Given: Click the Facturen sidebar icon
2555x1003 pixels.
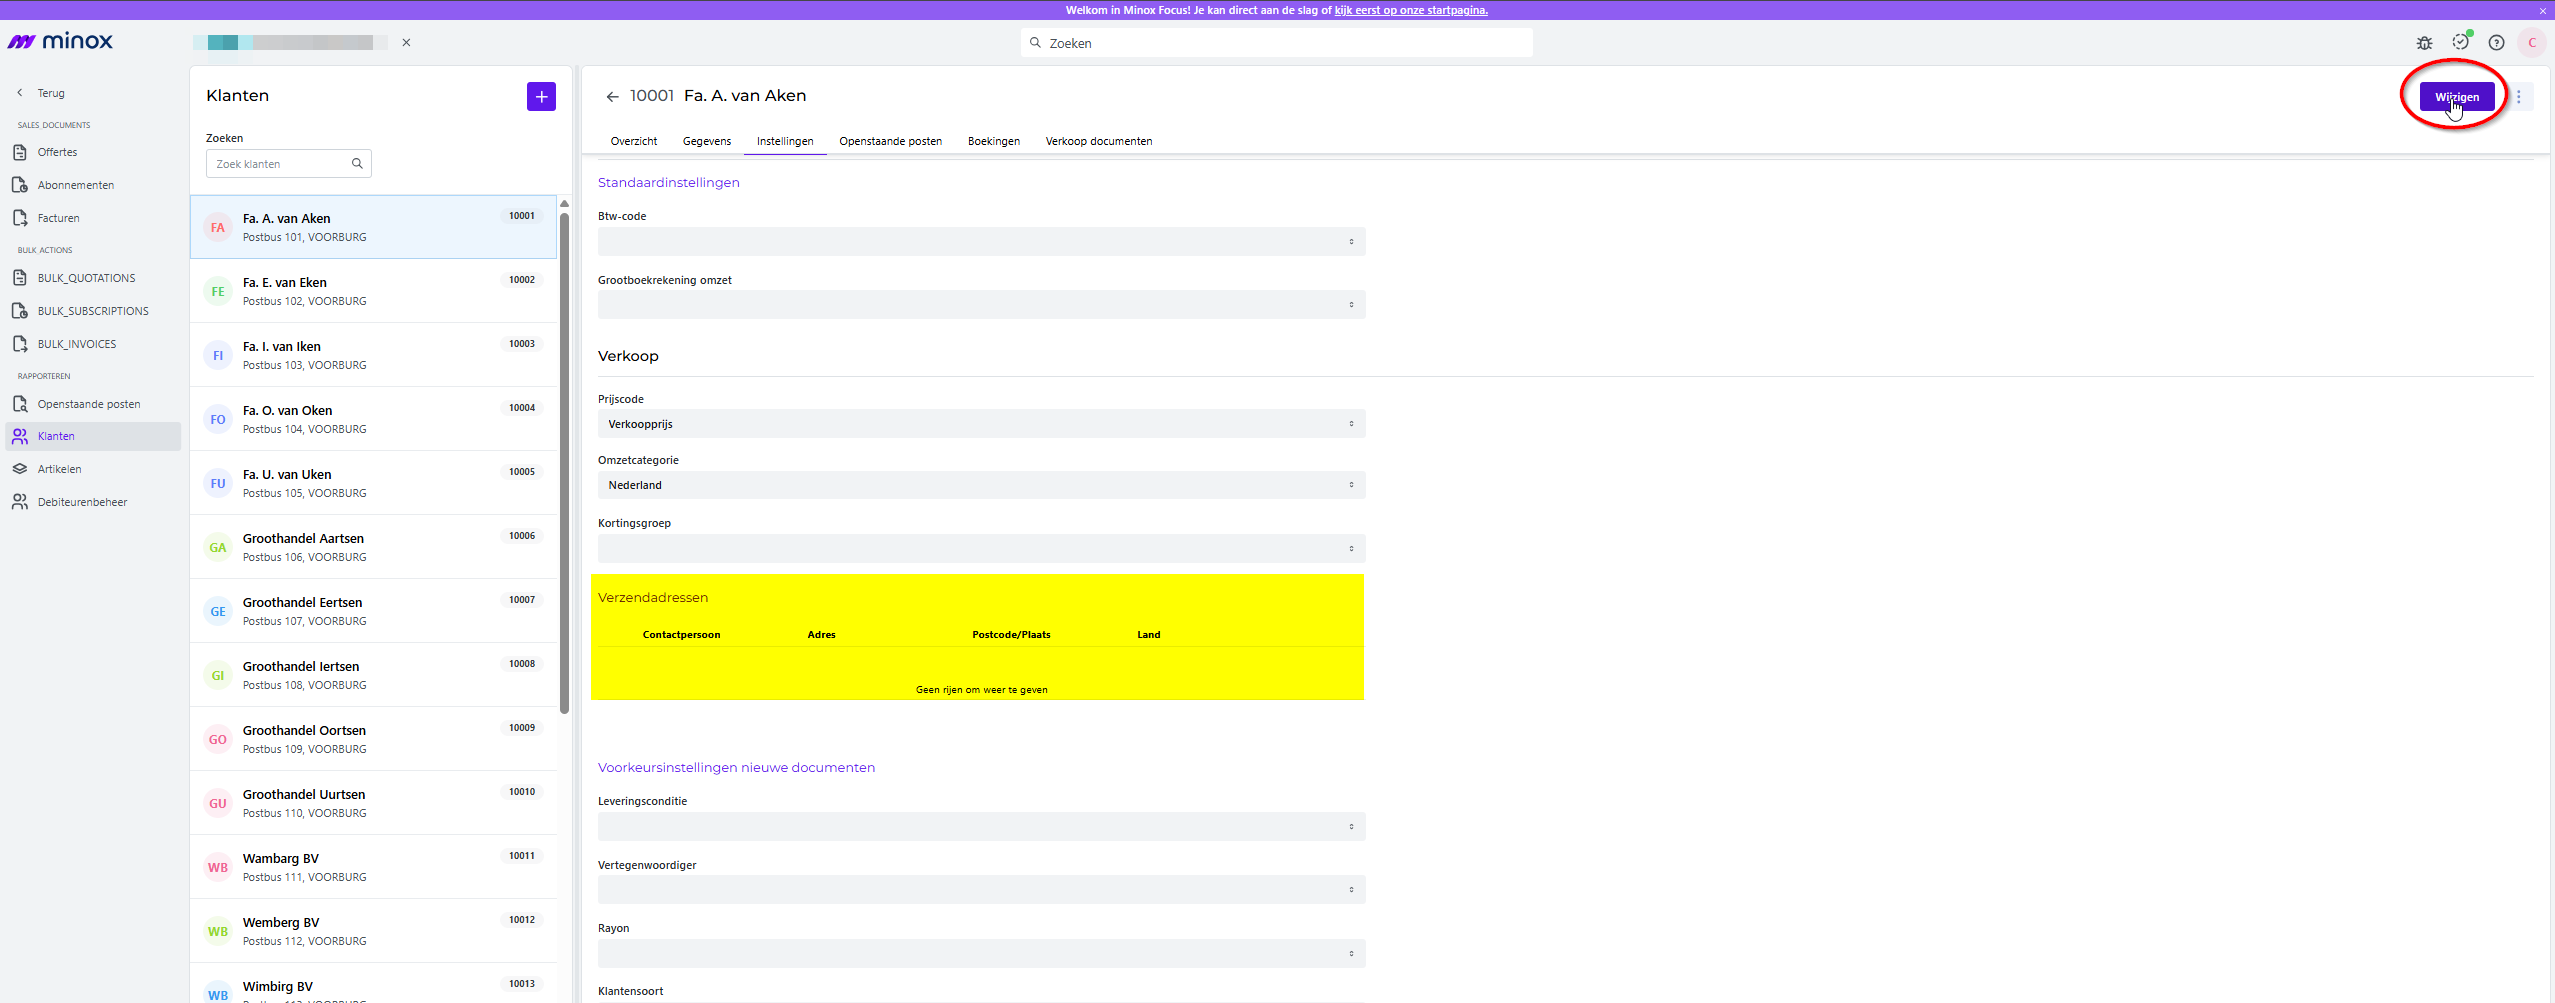Looking at the screenshot, I should click(20, 218).
